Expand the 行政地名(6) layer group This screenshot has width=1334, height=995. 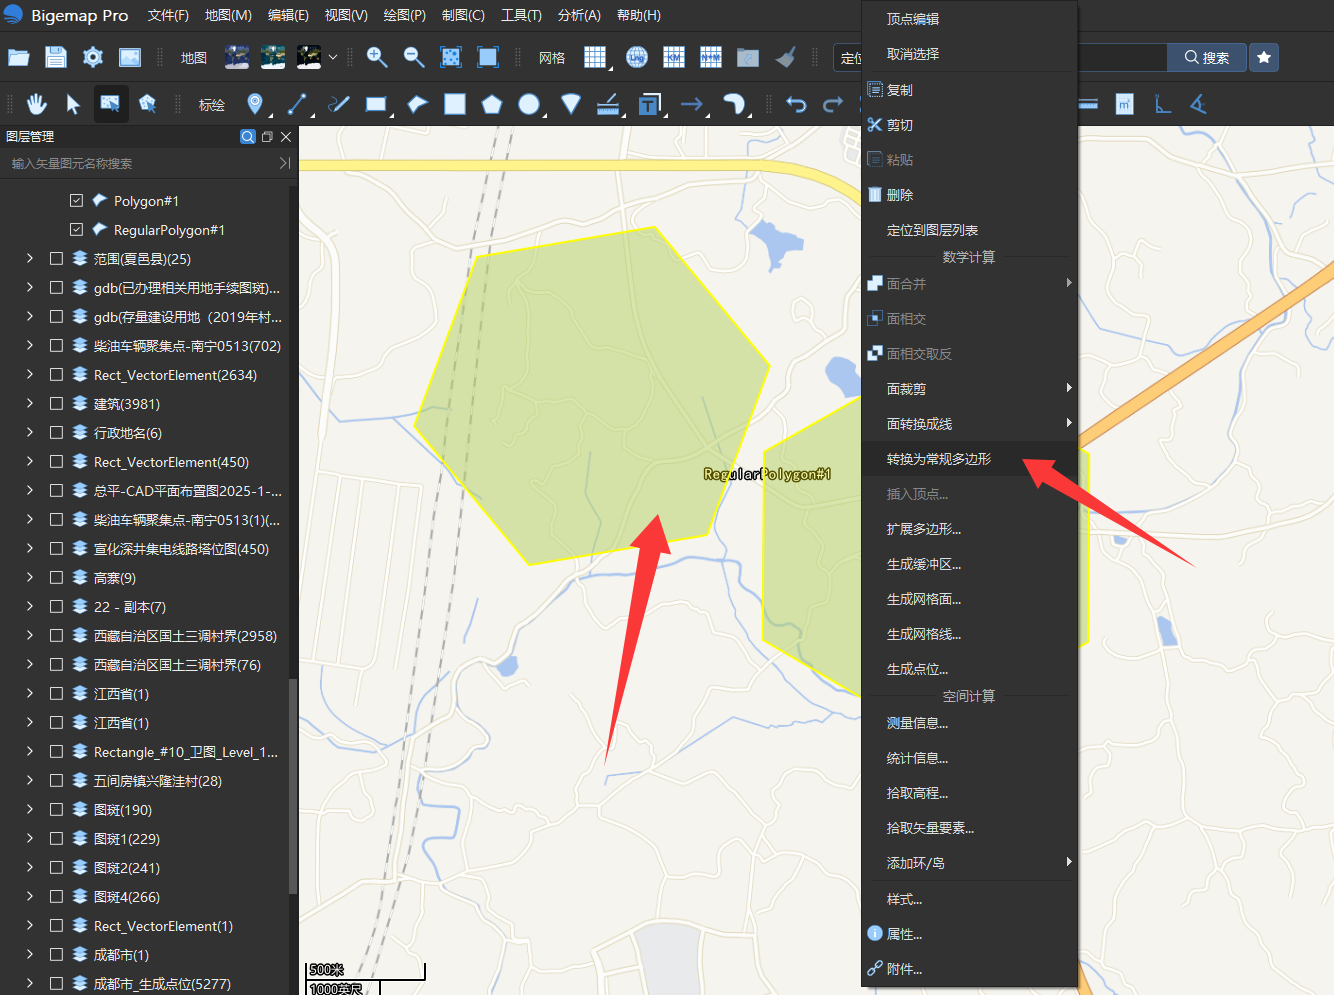30,432
